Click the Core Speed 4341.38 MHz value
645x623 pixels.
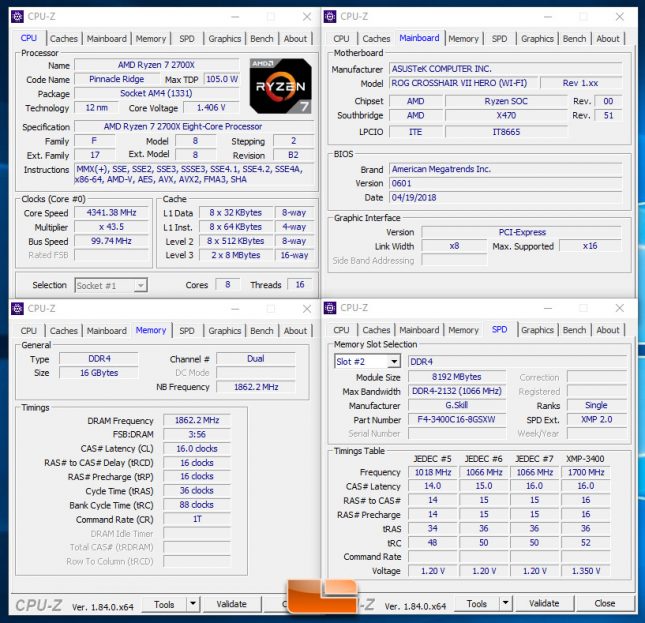111,213
